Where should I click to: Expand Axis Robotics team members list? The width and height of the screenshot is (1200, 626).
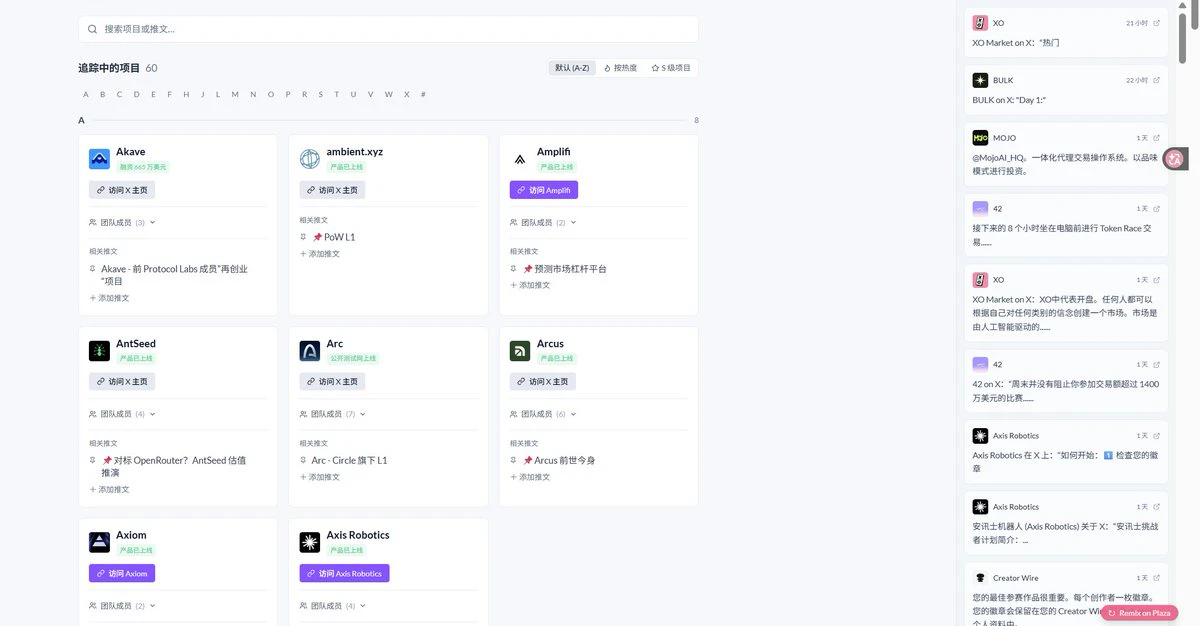pos(333,606)
